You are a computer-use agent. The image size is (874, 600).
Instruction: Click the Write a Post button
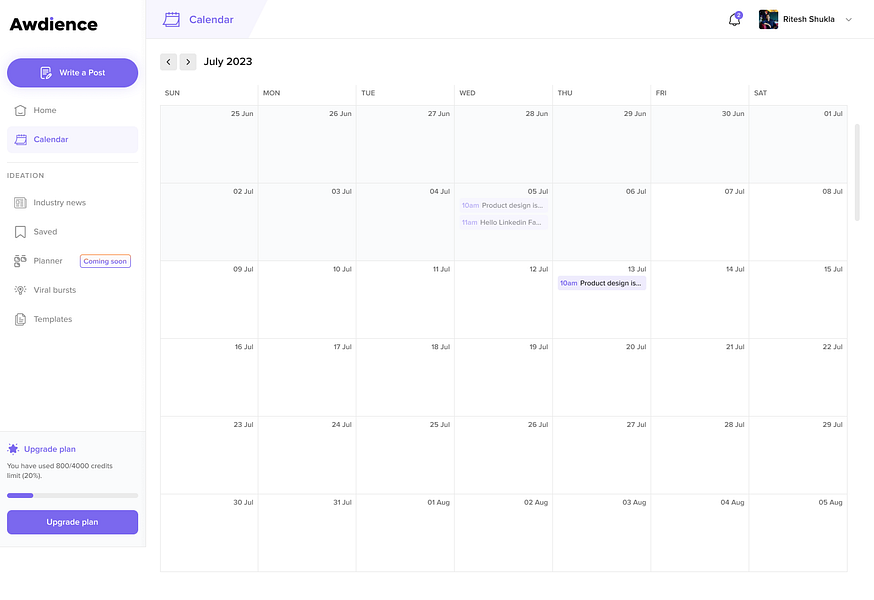[72, 72]
